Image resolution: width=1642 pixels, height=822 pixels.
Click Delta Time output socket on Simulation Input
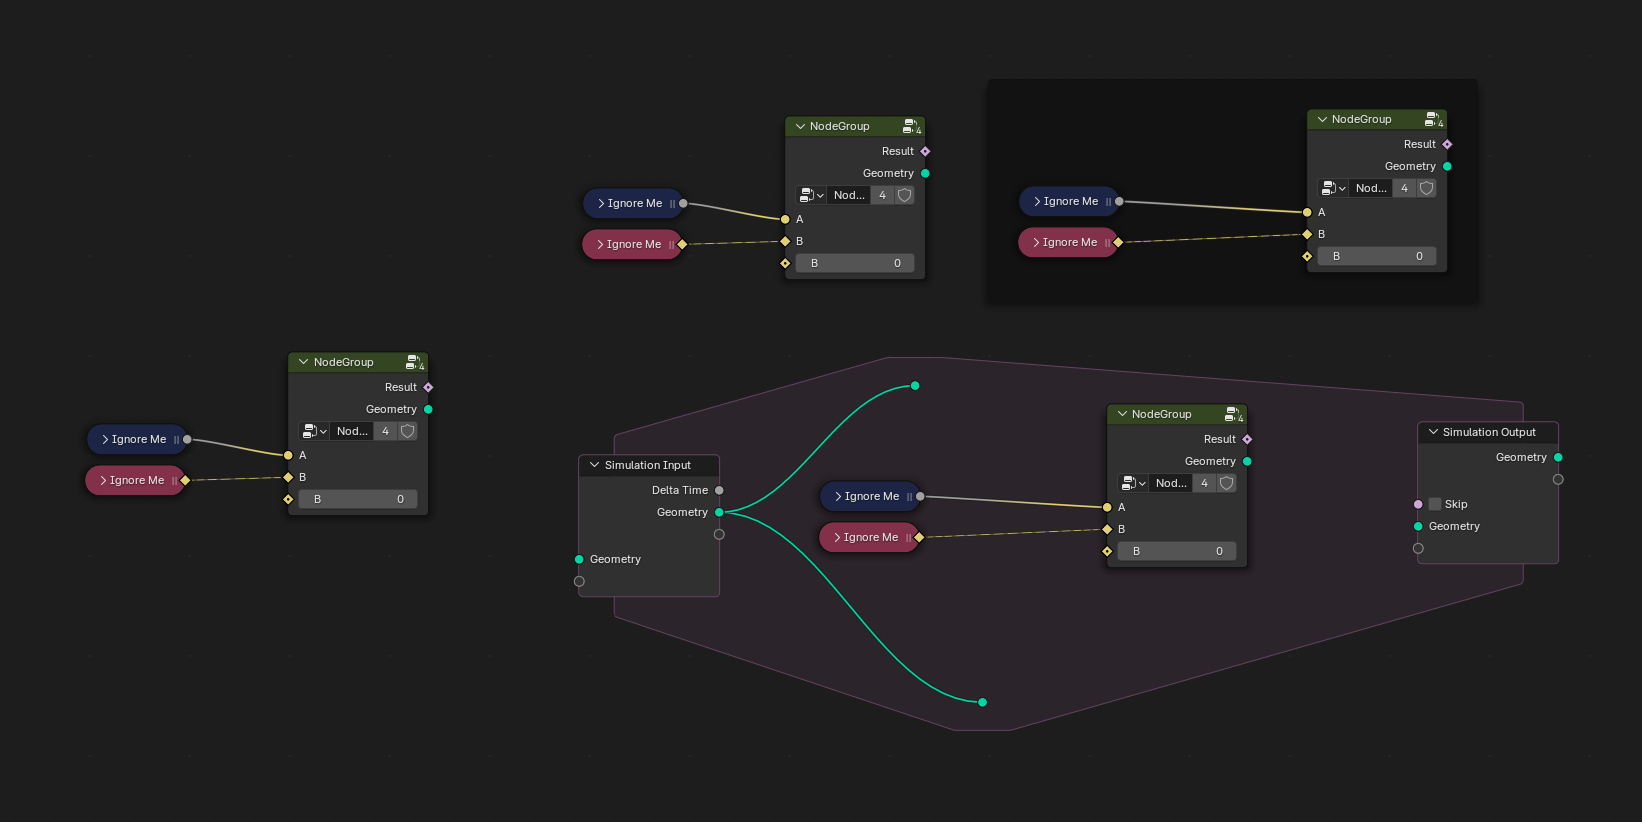(719, 490)
